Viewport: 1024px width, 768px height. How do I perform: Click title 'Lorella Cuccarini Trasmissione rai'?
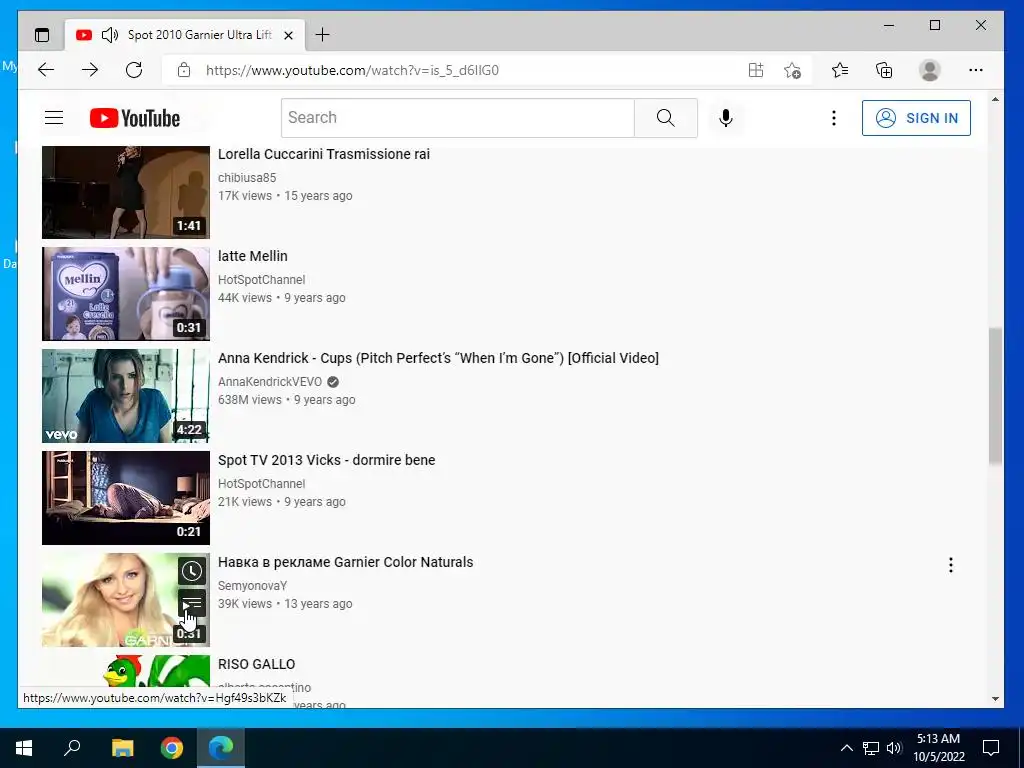pos(324,155)
